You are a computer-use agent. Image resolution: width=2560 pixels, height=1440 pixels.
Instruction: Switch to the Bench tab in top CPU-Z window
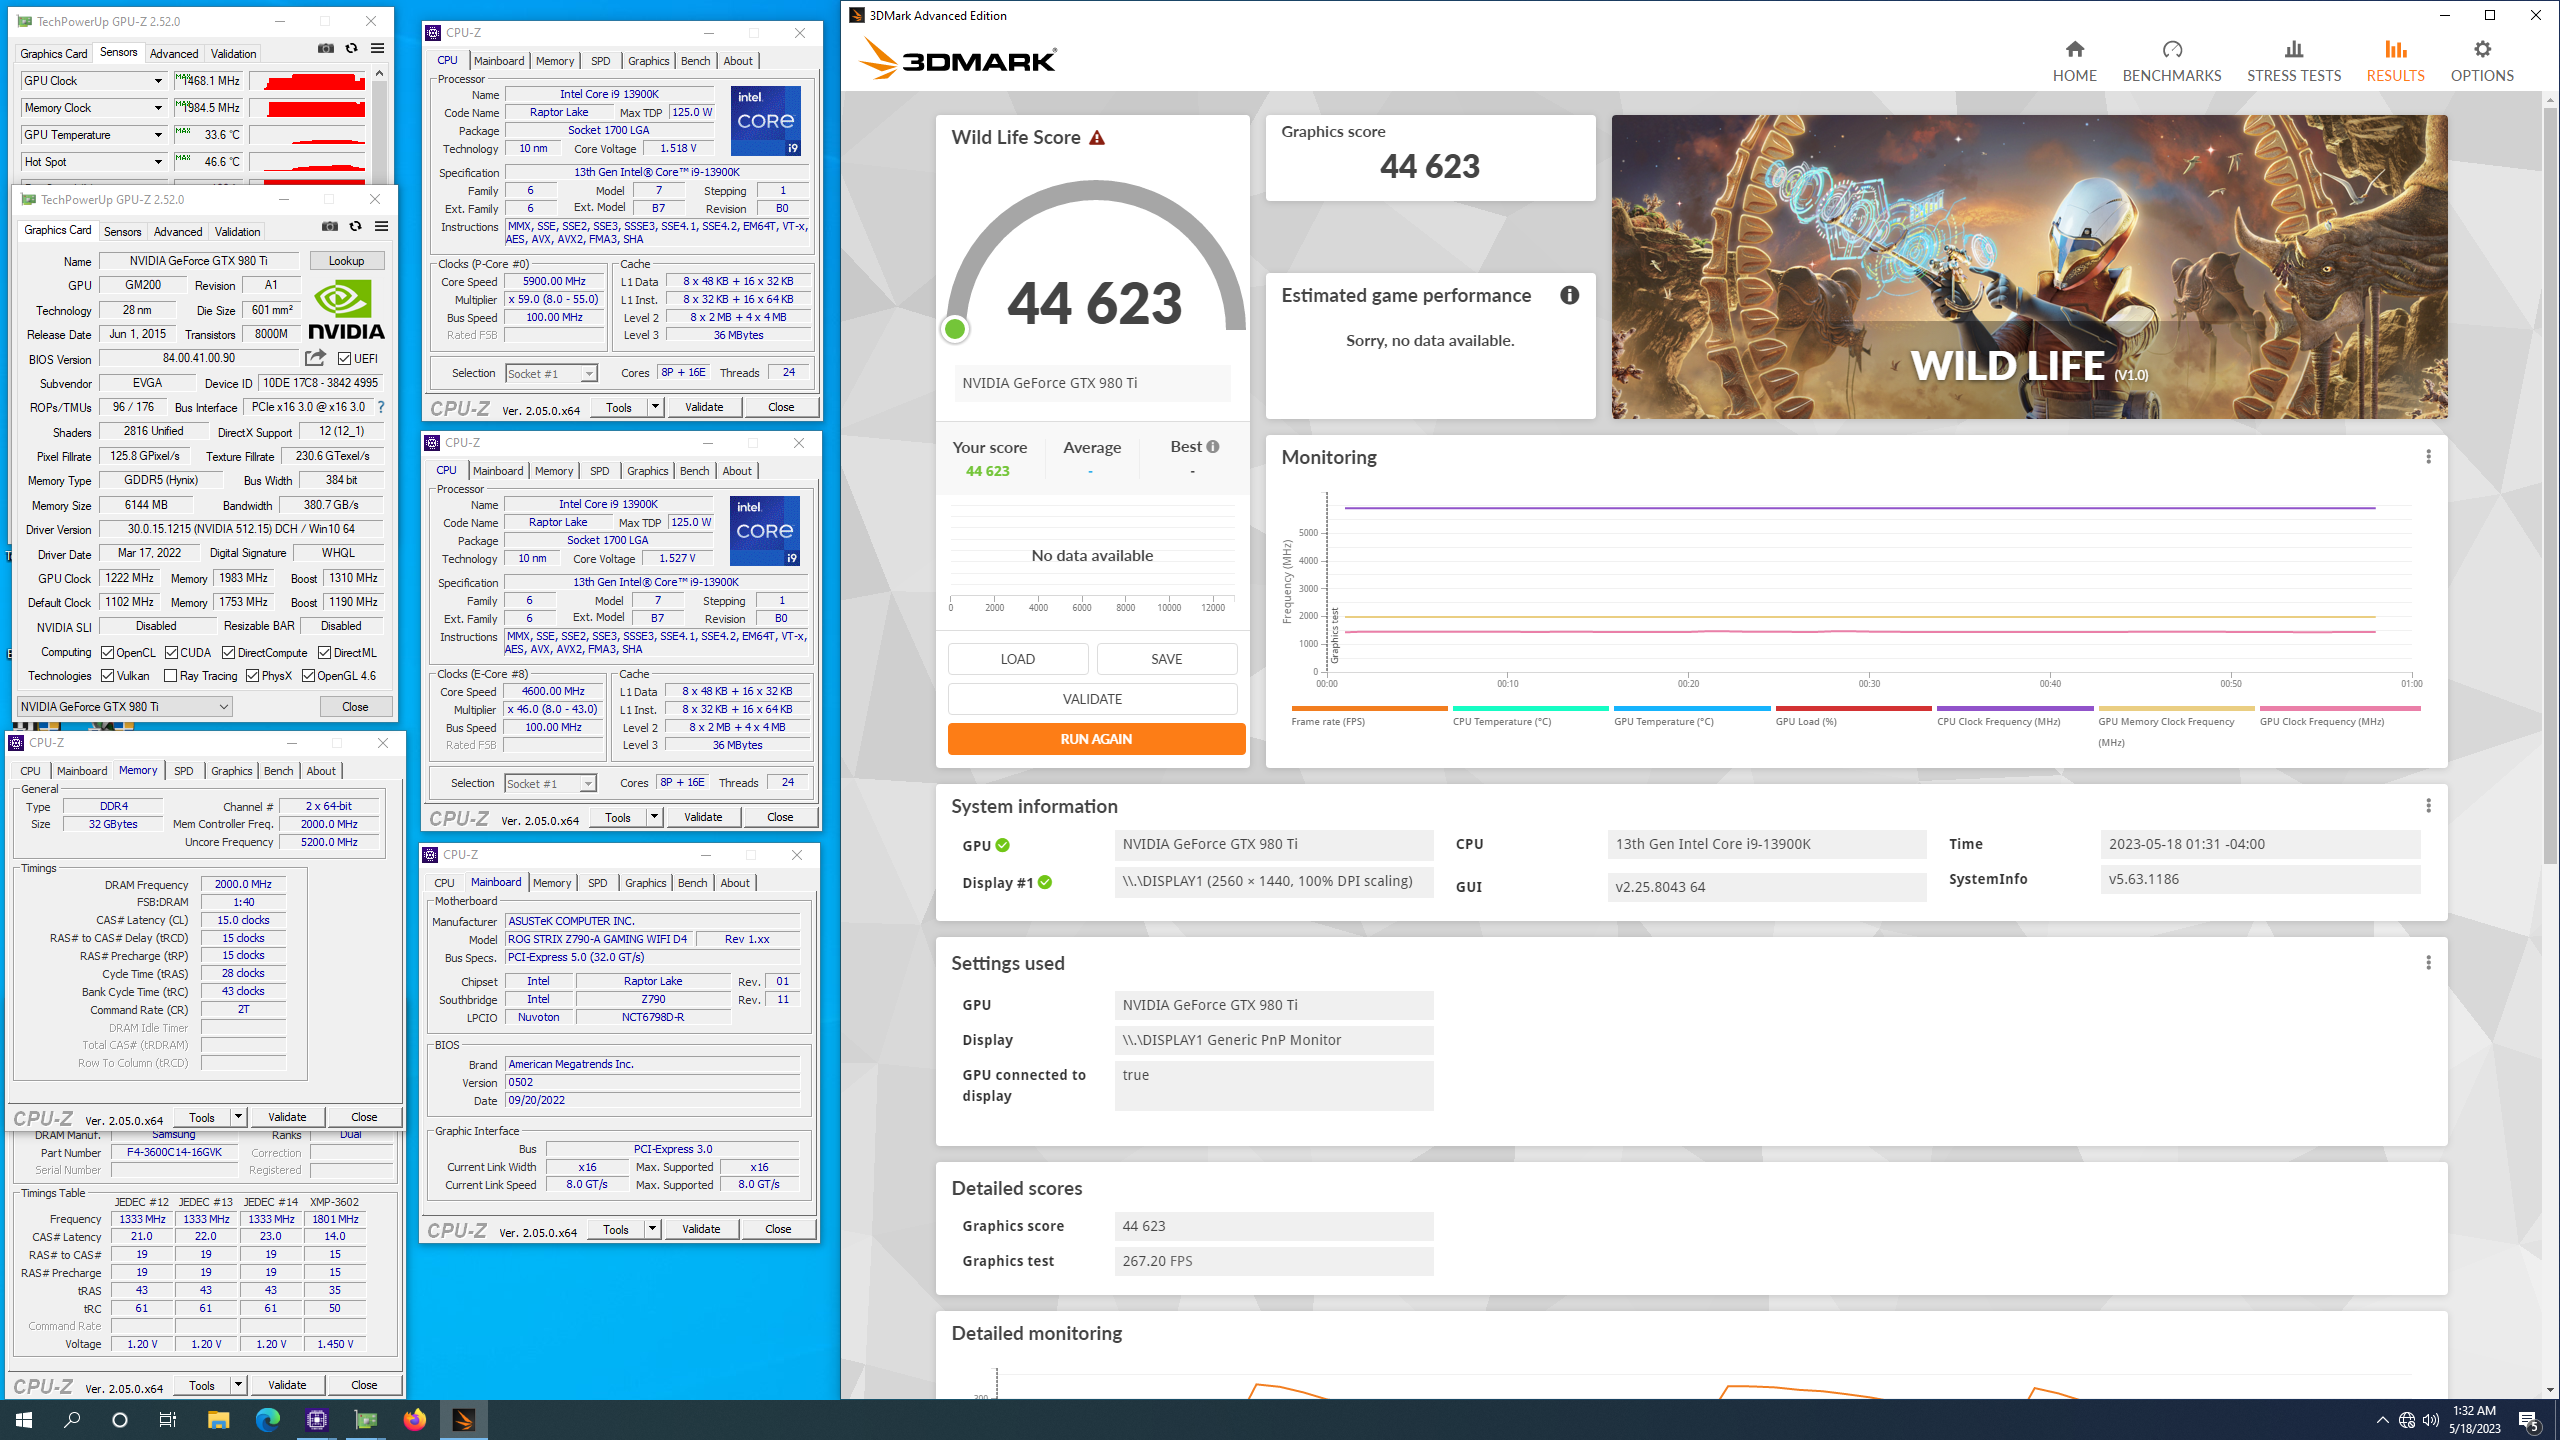click(x=695, y=61)
